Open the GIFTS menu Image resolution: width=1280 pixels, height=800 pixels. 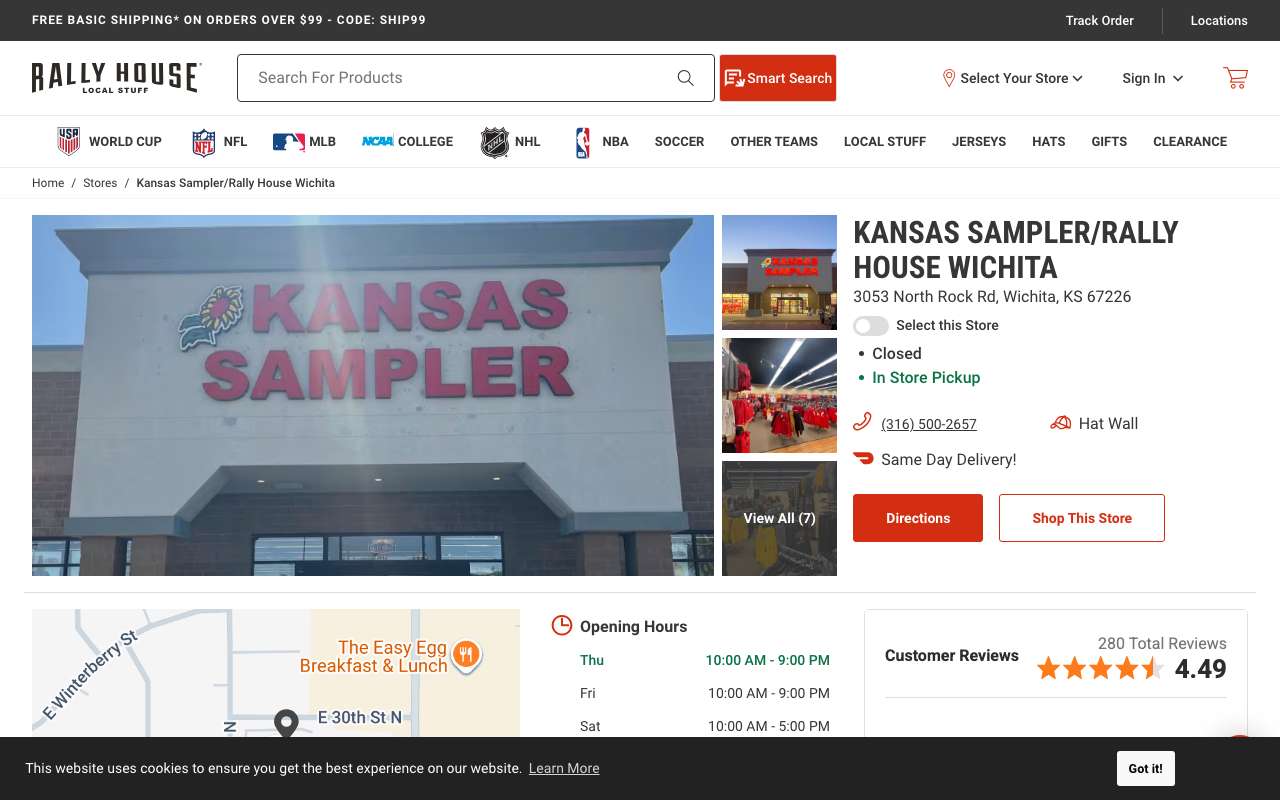pyautogui.click(x=1109, y=142)
